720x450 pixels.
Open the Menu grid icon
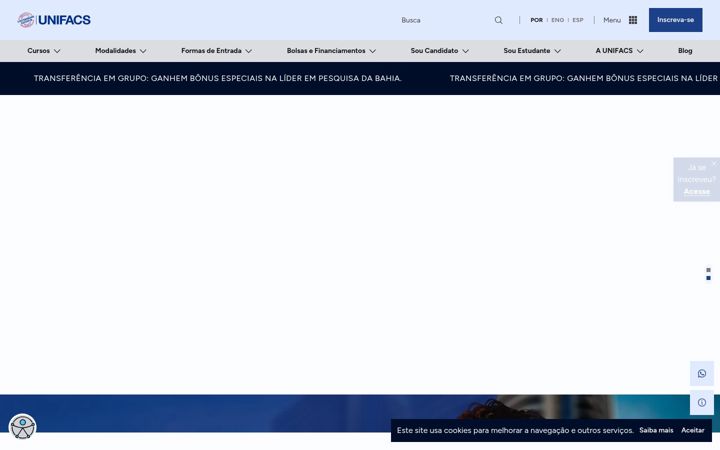[x=633, y=20]
